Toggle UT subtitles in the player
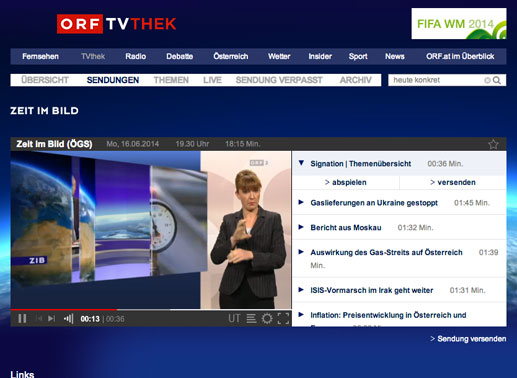Viewport: 517px width, 378px height. pos(234,319)
